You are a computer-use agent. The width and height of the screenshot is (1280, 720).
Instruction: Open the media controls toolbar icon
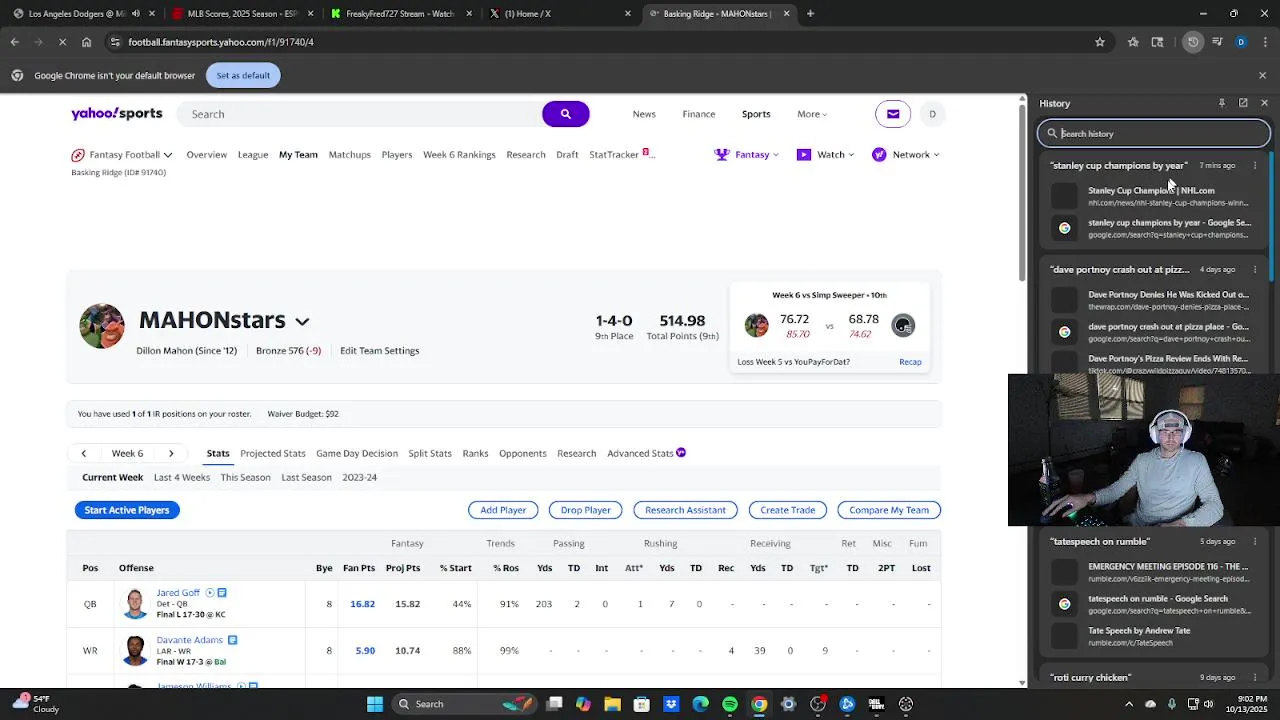pos(1217,42)
